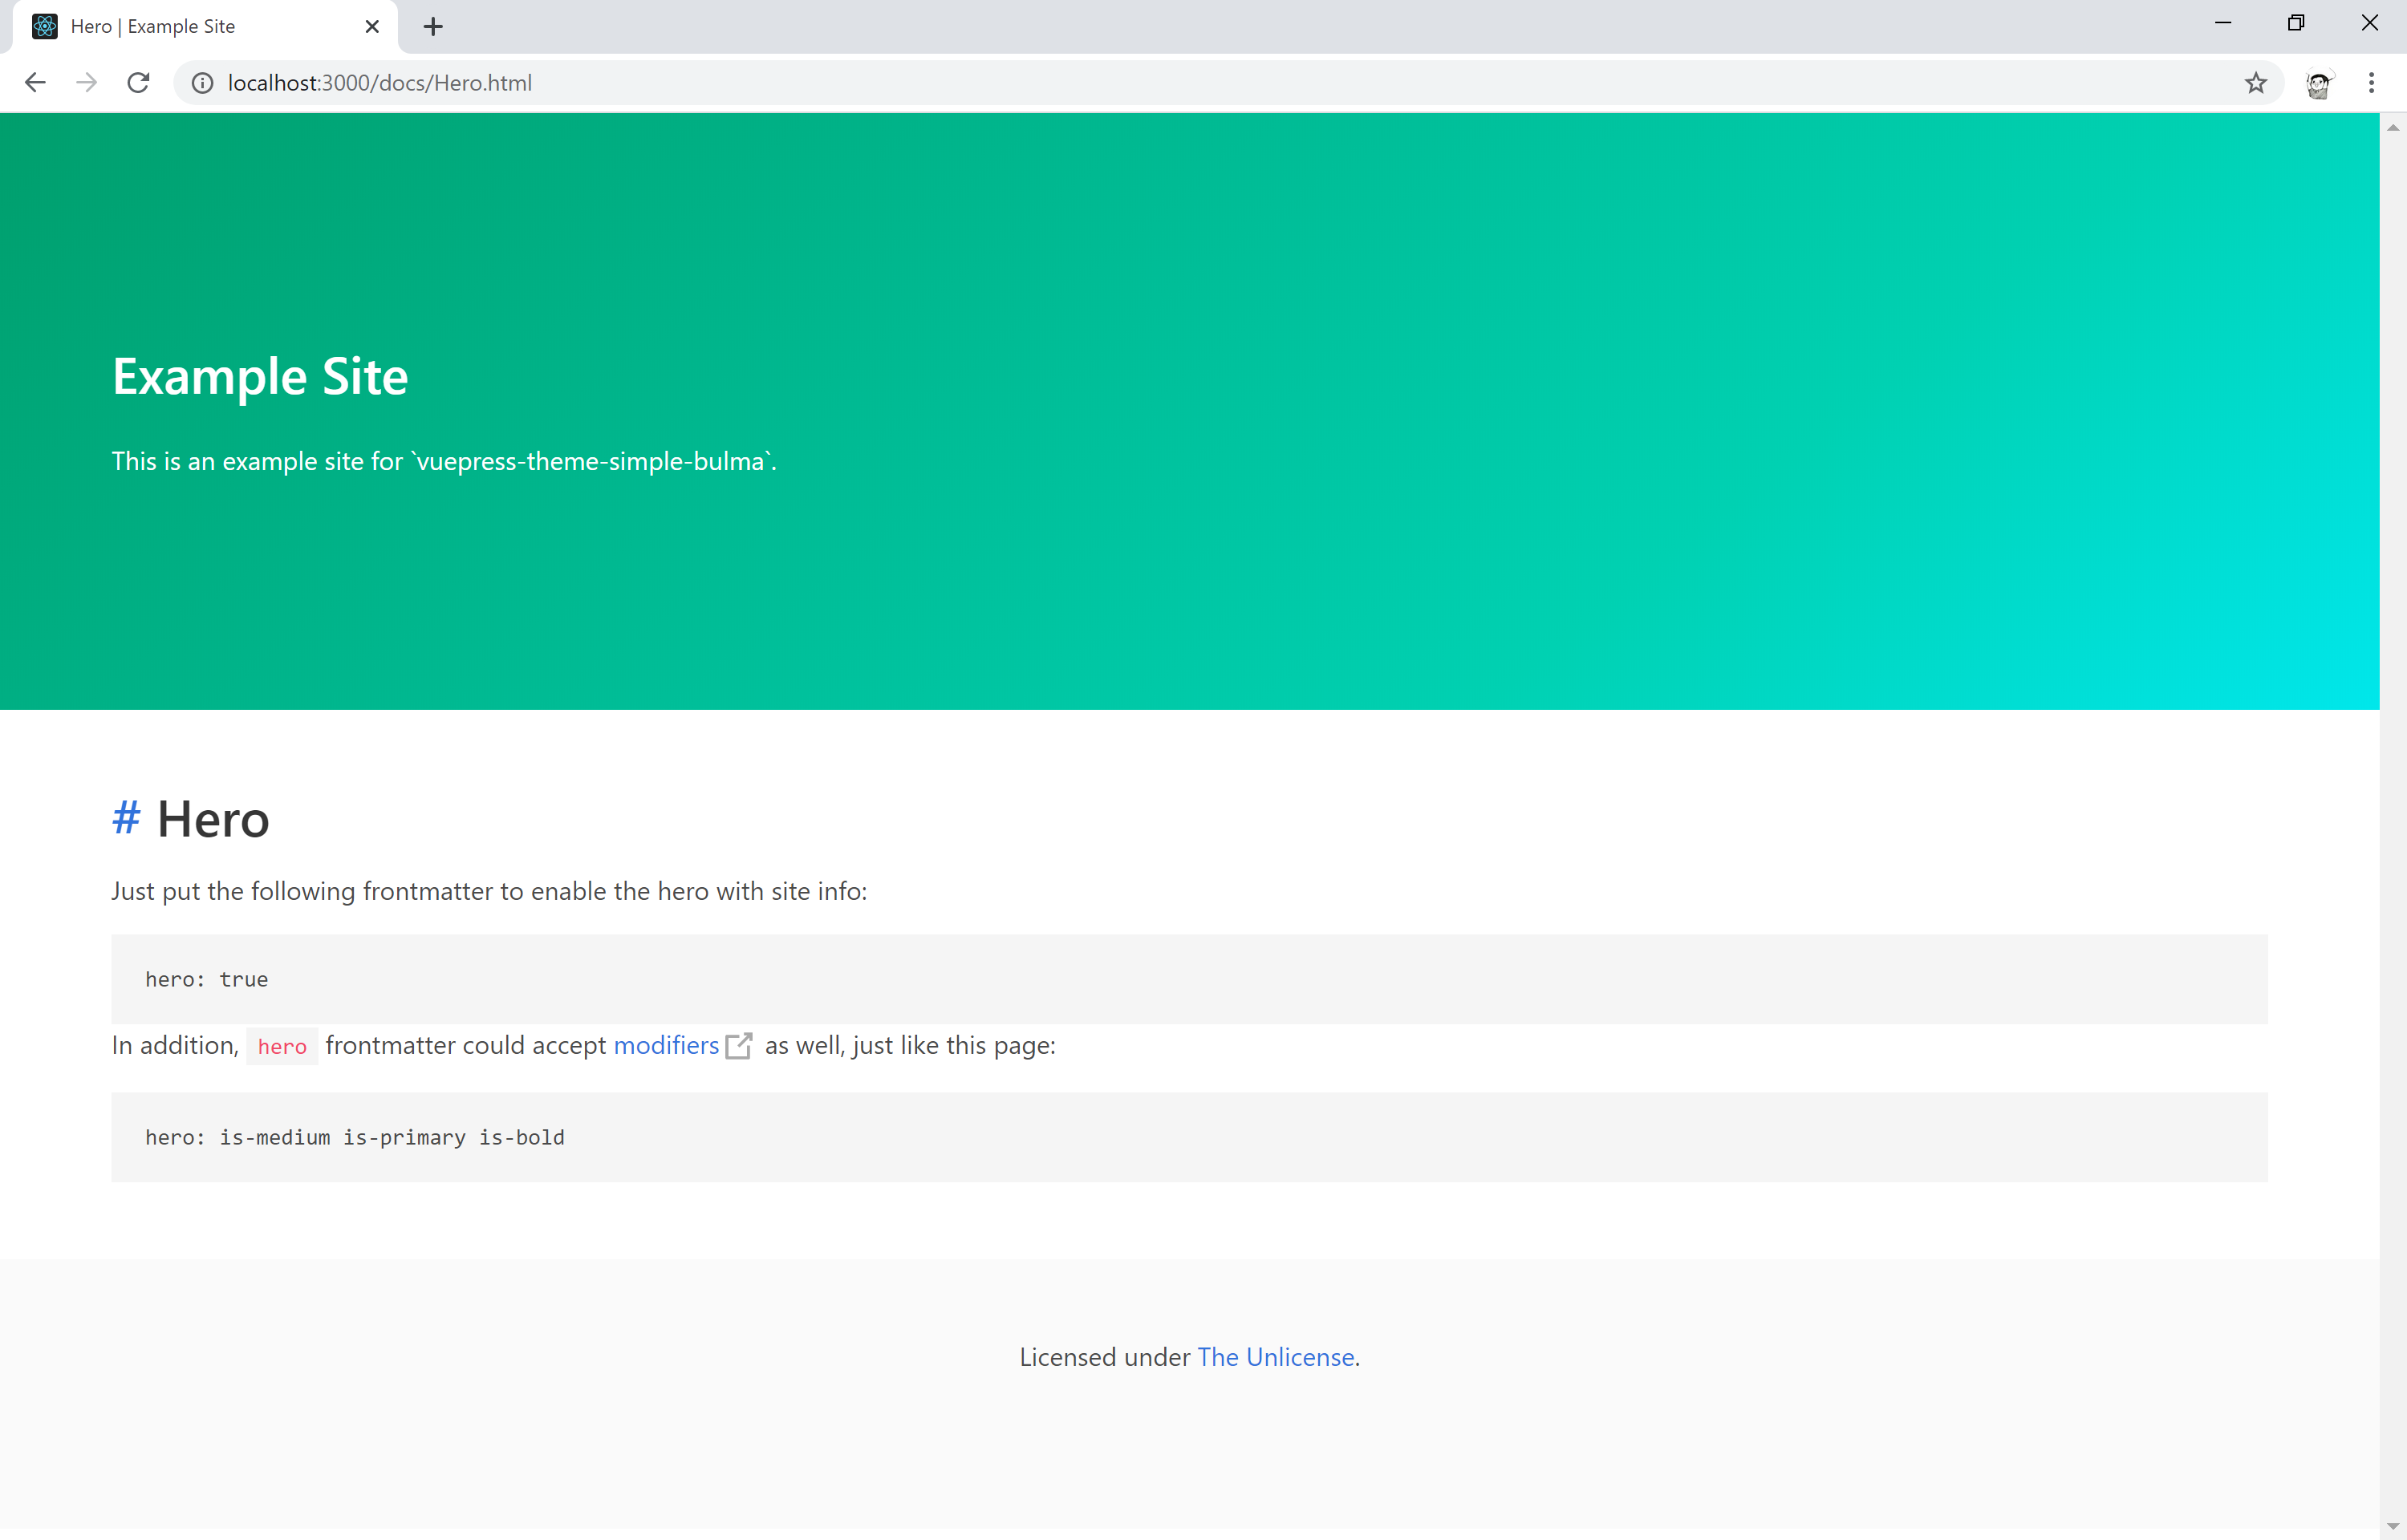Click the scrollbar down arrow
The width and height of the screenshot is (2407, 1540).
[2393, 1526]
